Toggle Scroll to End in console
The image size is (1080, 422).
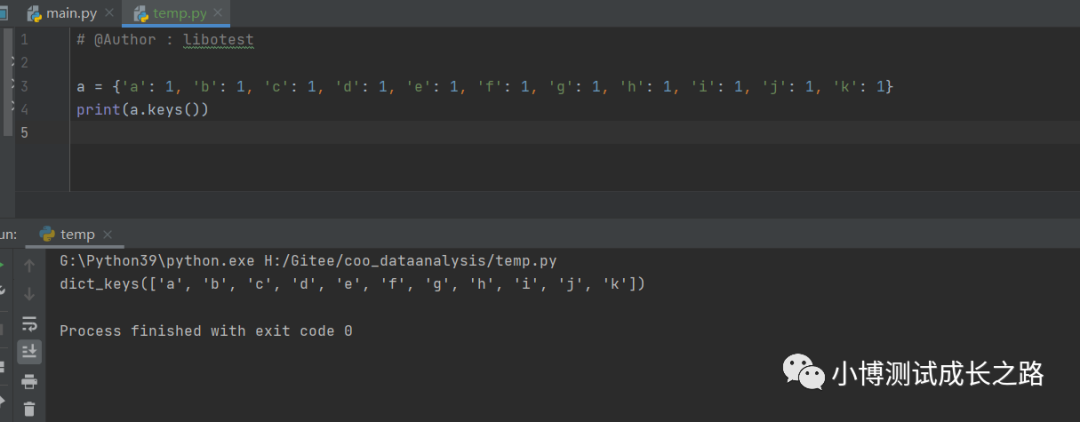coord(29,352)
